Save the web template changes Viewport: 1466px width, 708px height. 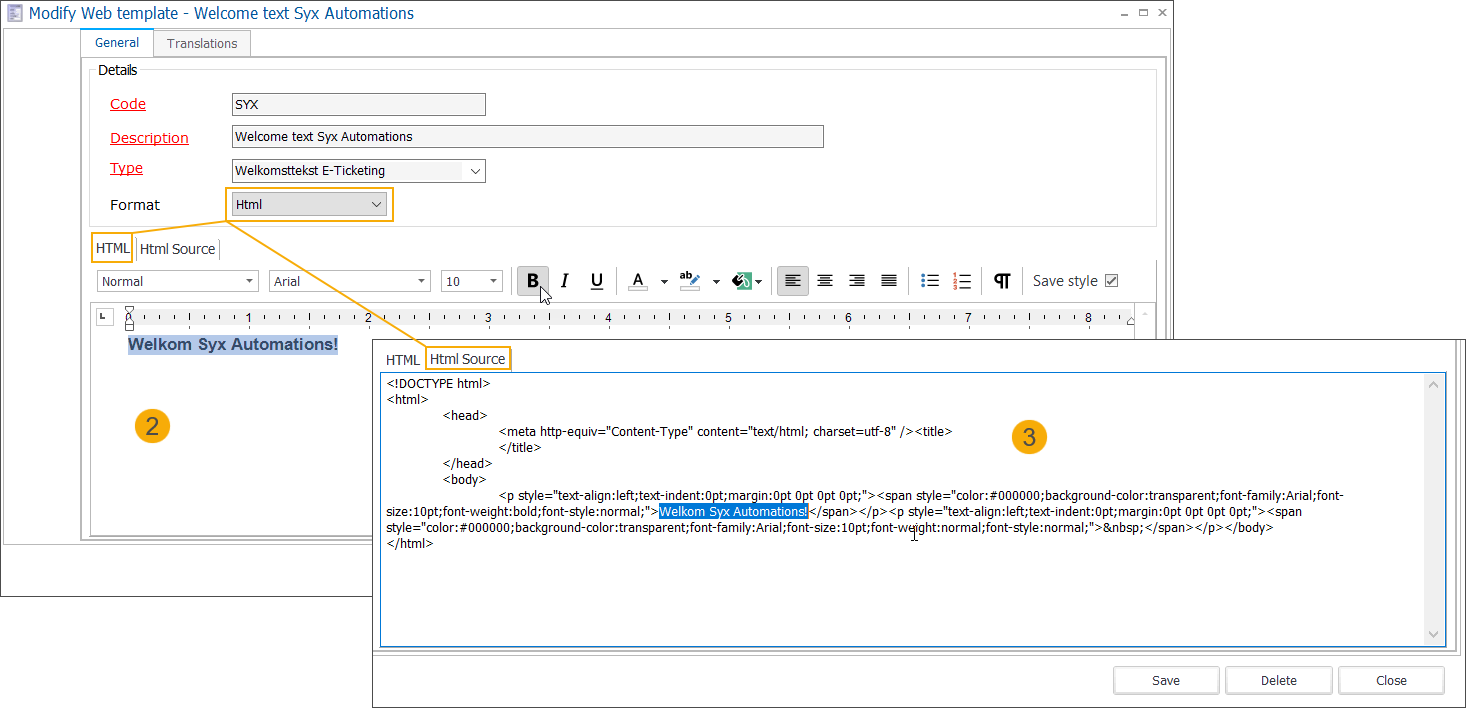point(1165,680)
